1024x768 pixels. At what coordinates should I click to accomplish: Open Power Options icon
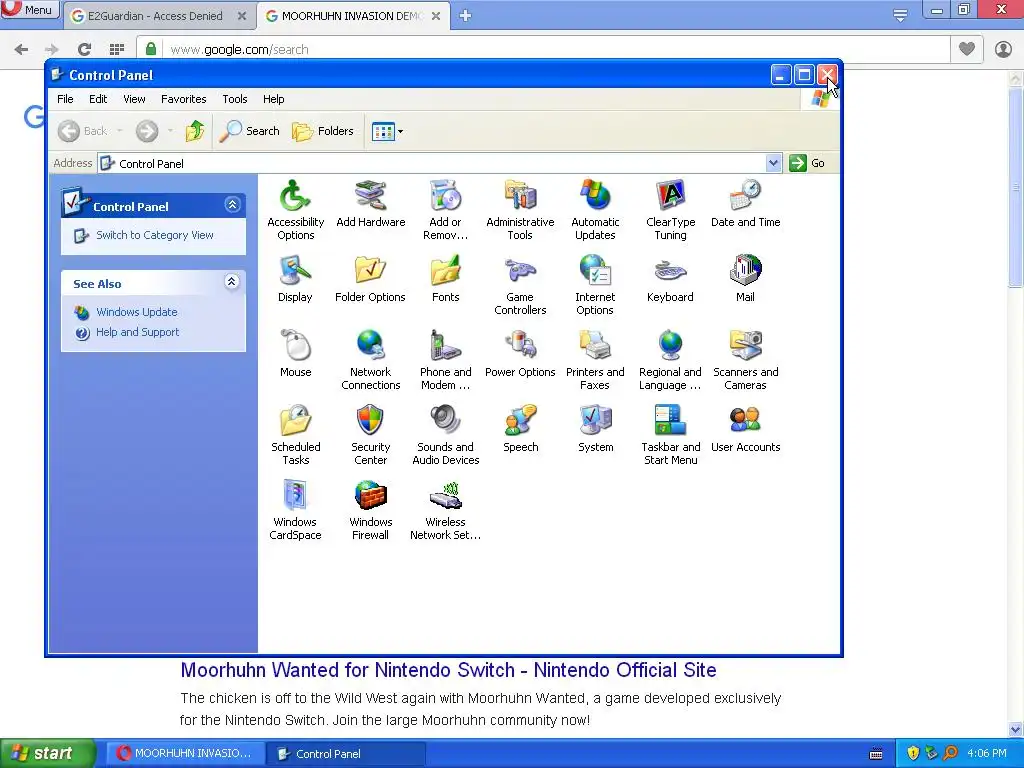pos(520,353)
